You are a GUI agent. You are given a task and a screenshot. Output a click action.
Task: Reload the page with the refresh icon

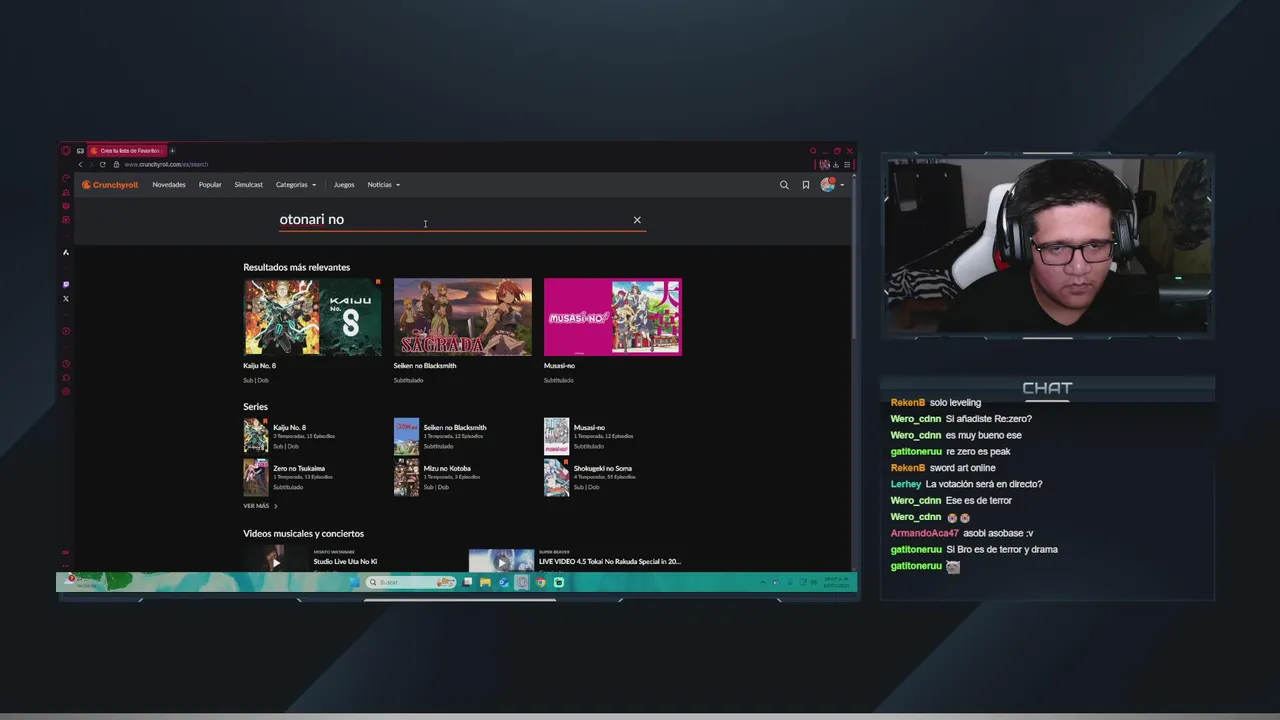coord(102,164)
